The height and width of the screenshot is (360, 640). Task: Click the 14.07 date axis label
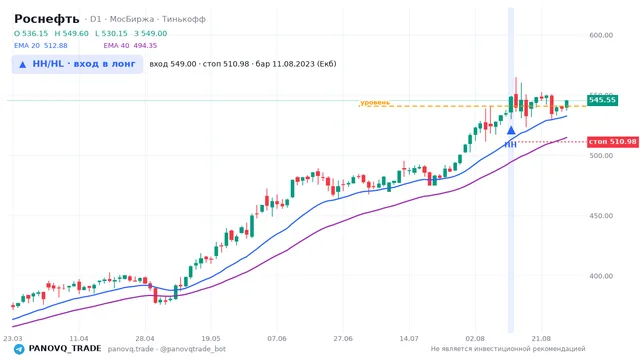tap(409, 339)
